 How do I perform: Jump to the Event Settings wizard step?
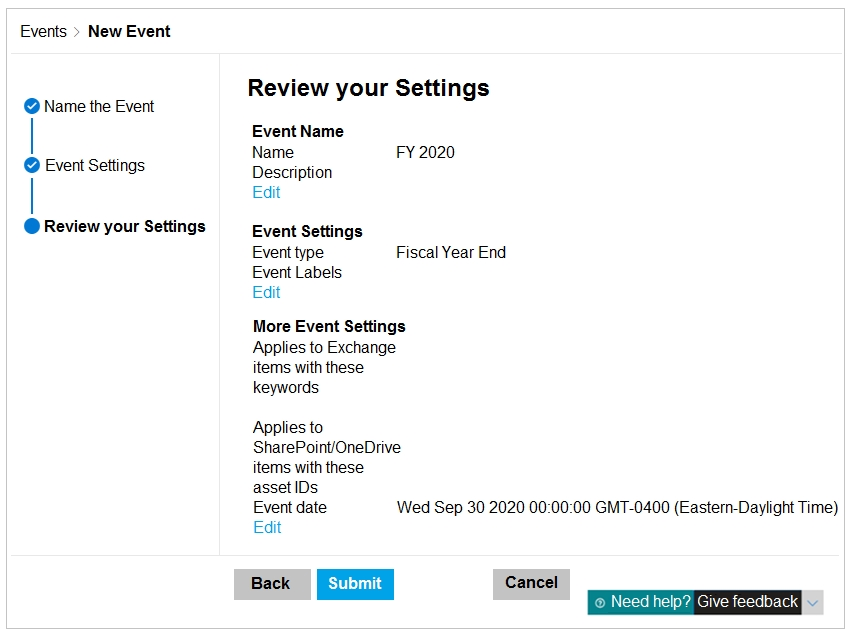[x=95, y=165]
